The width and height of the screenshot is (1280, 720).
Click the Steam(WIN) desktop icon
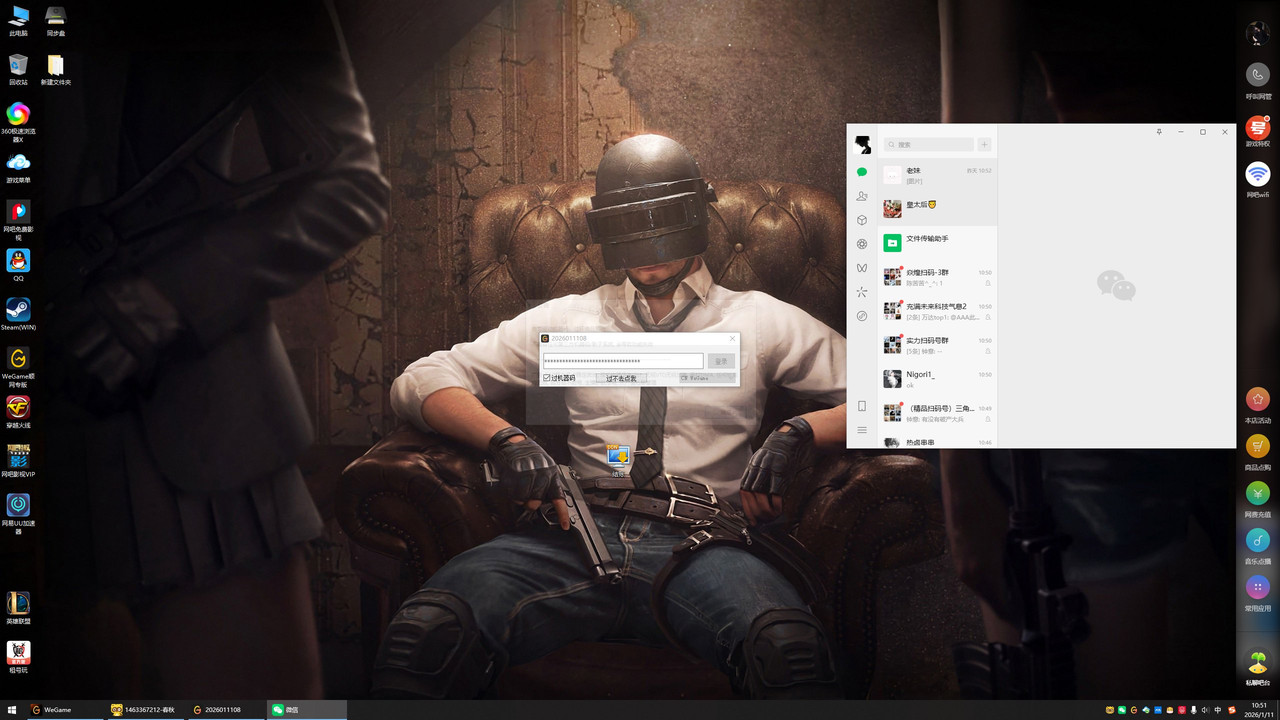[18, 312]
